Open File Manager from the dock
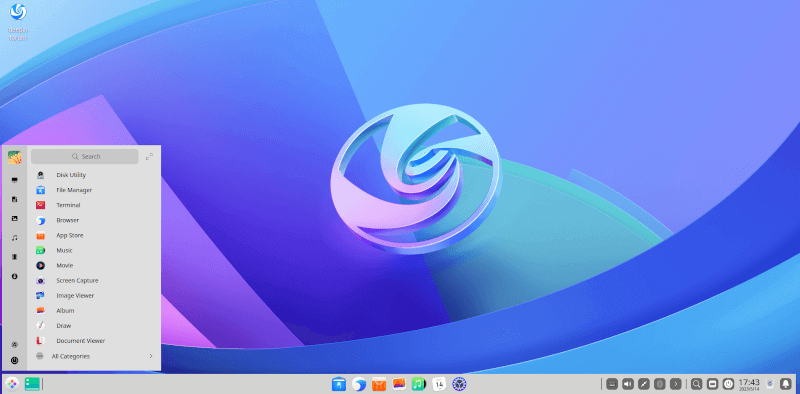This screenshot has width=800, height=394. [x=339, y=384]
